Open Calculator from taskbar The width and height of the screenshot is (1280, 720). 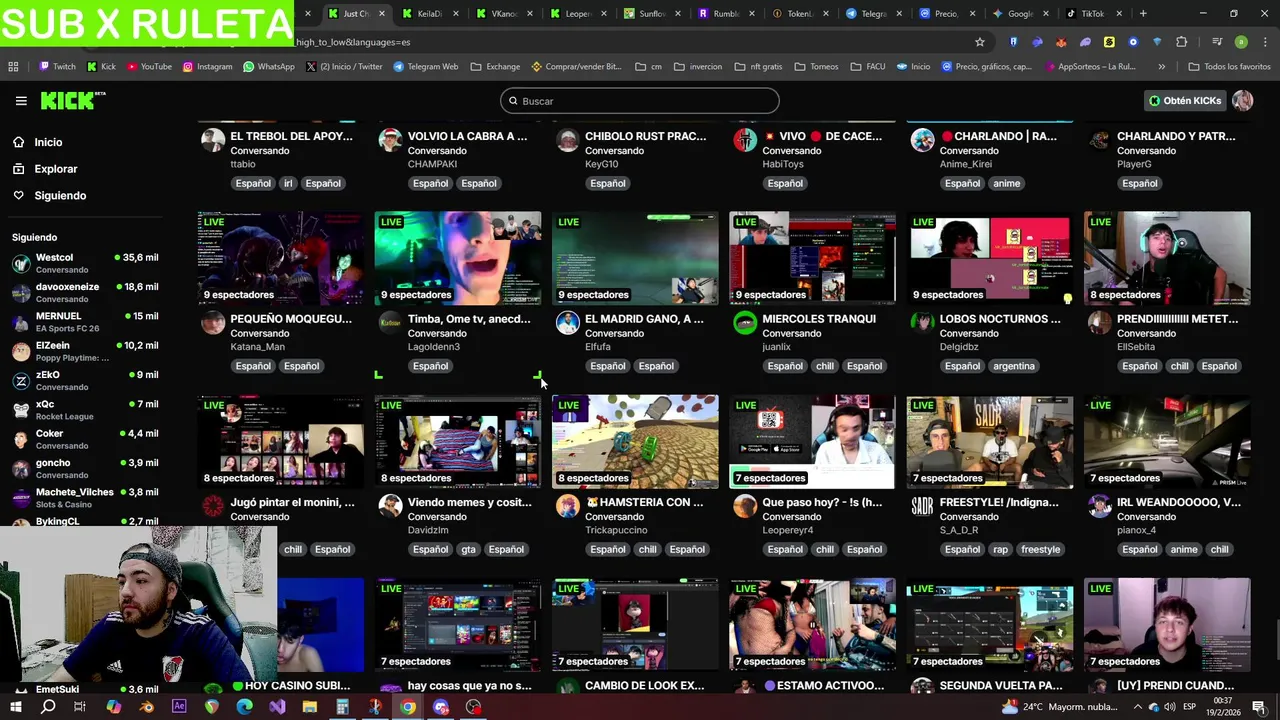342,707
